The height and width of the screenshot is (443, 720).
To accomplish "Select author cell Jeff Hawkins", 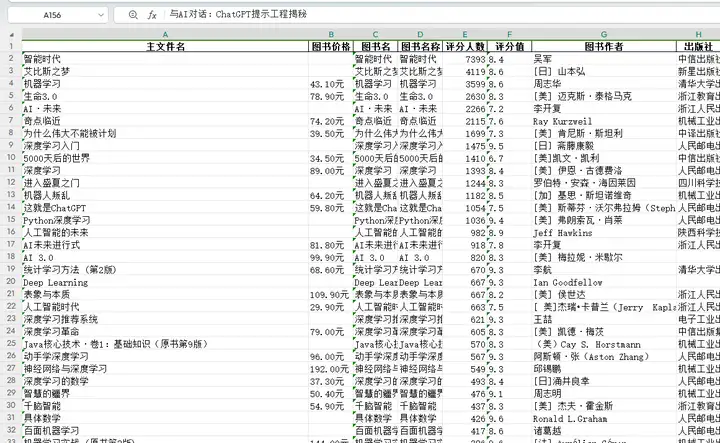I will [x=604, y=233].
